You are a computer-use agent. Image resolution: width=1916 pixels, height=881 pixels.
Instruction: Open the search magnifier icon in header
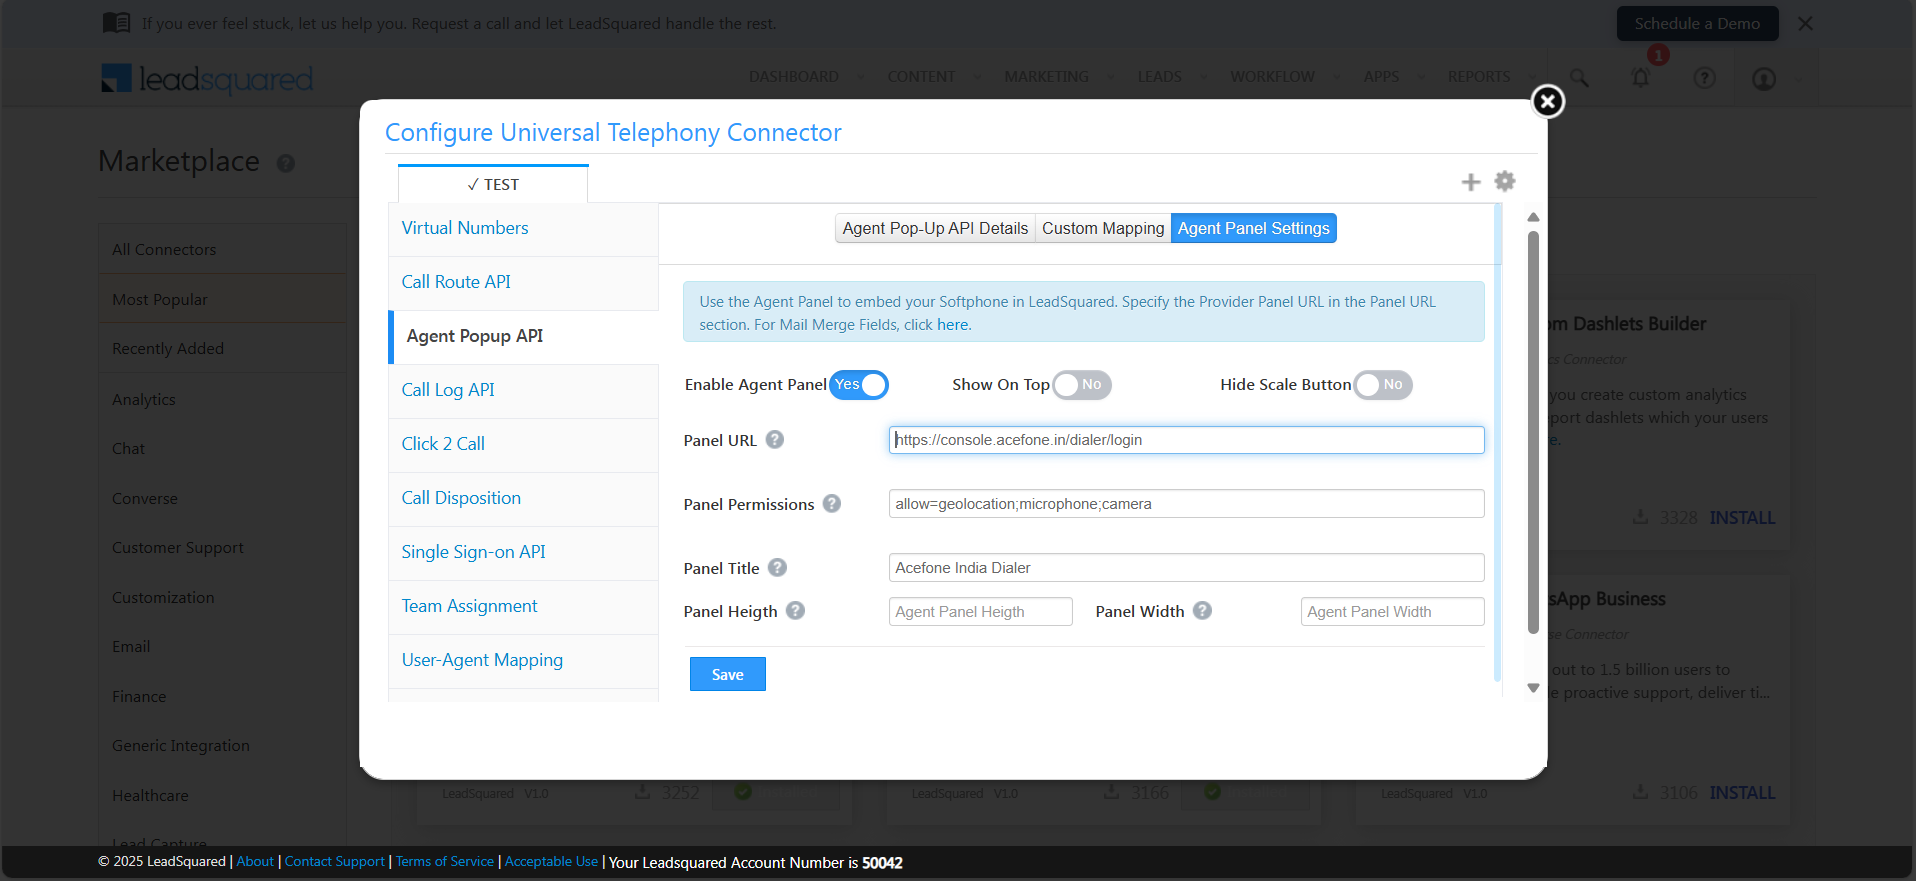click(x=1579, y=77)
